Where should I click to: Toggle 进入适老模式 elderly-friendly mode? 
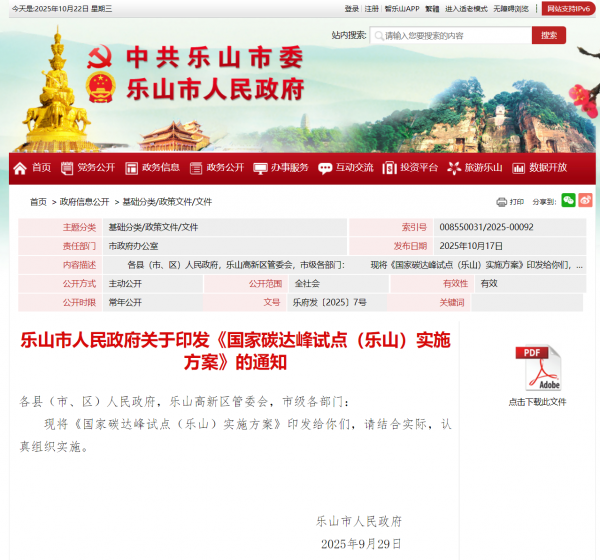pos(466,8)
